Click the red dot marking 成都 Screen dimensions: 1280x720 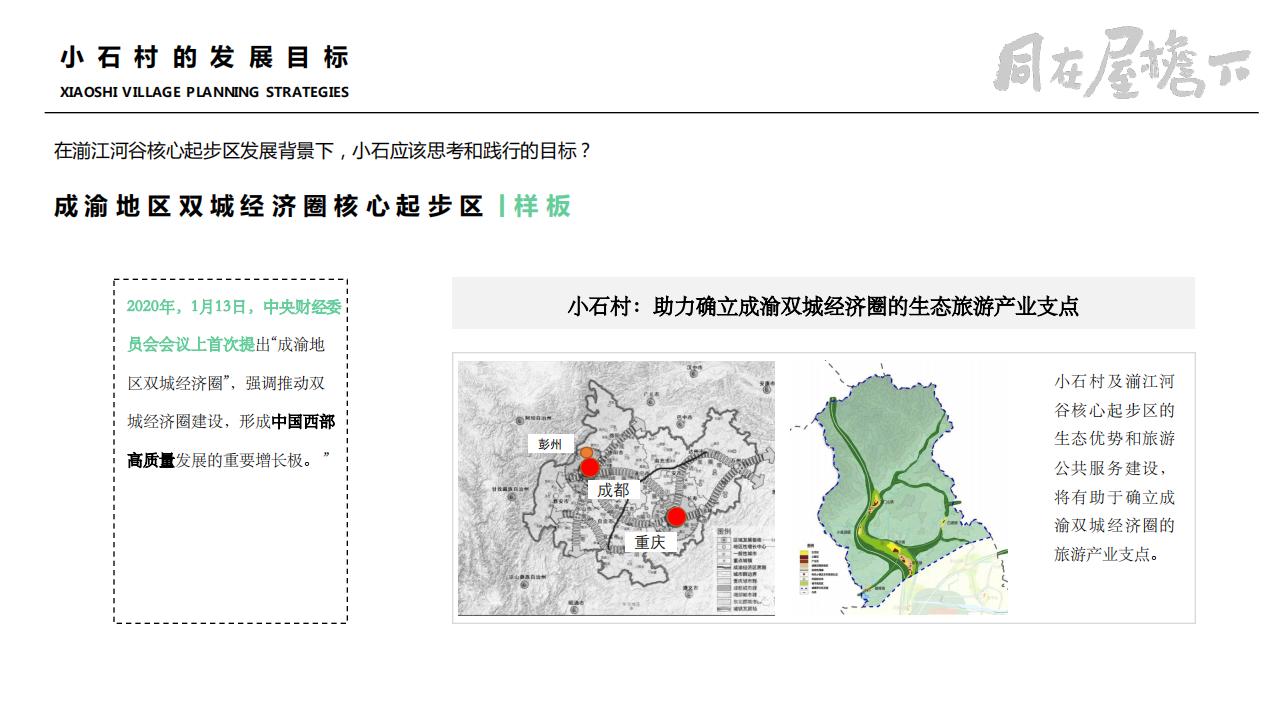(590, 467)
